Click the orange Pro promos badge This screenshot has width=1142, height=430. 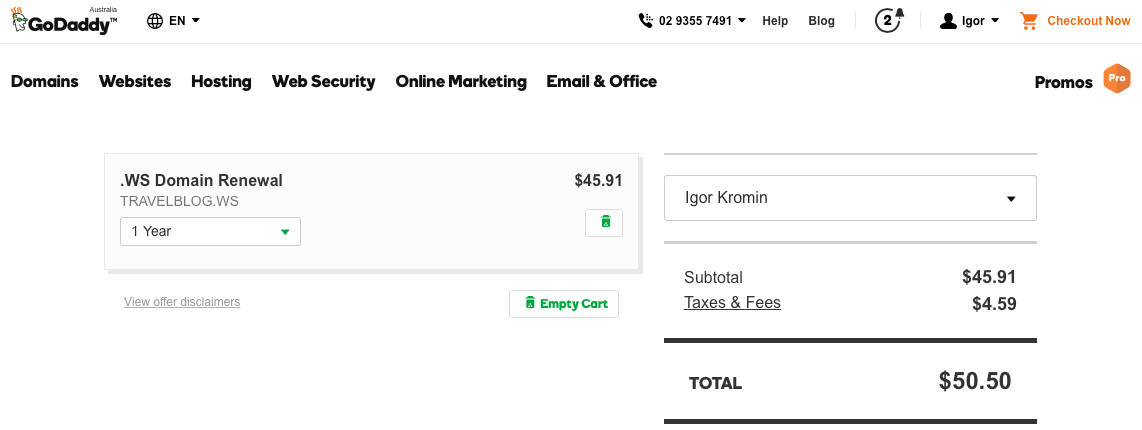1117,79
